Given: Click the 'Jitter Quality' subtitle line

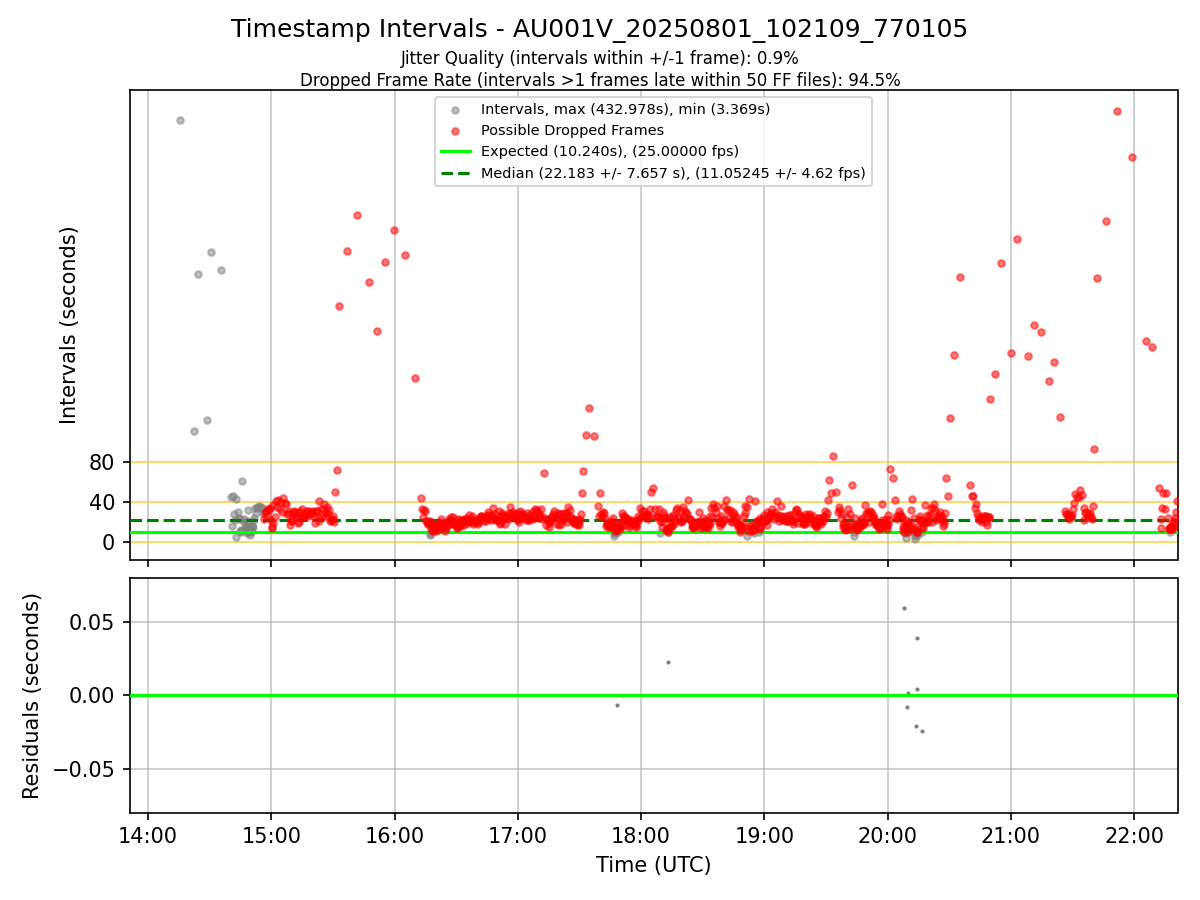Looking at the screenshot, I should 599,58.
